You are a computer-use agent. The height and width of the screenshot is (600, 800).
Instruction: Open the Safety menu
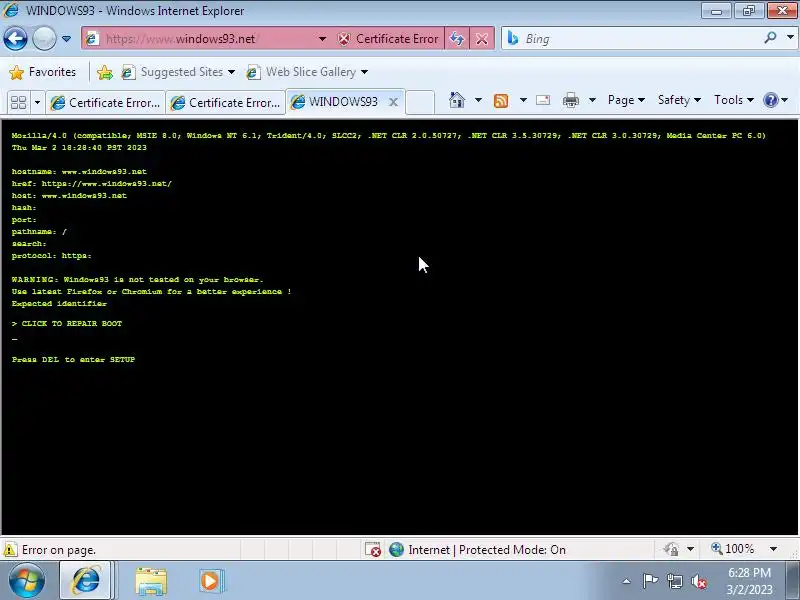[x=679, y=100]
